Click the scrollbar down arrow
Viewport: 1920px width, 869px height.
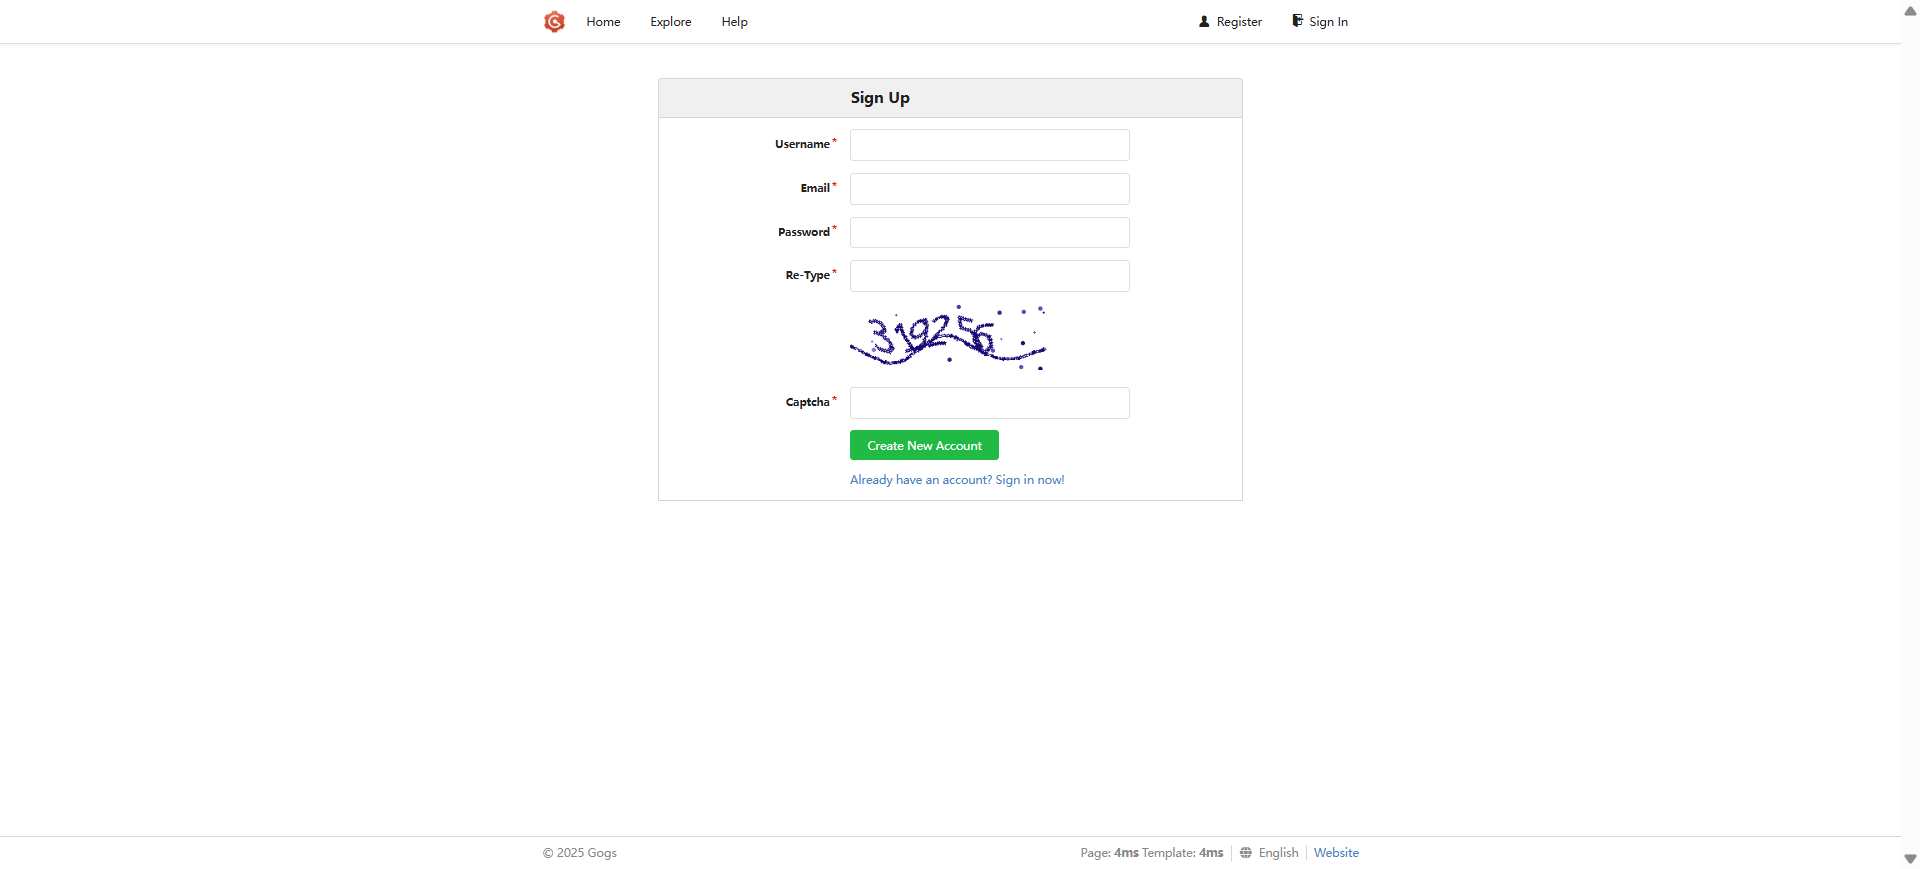[x=1910, y=859]
